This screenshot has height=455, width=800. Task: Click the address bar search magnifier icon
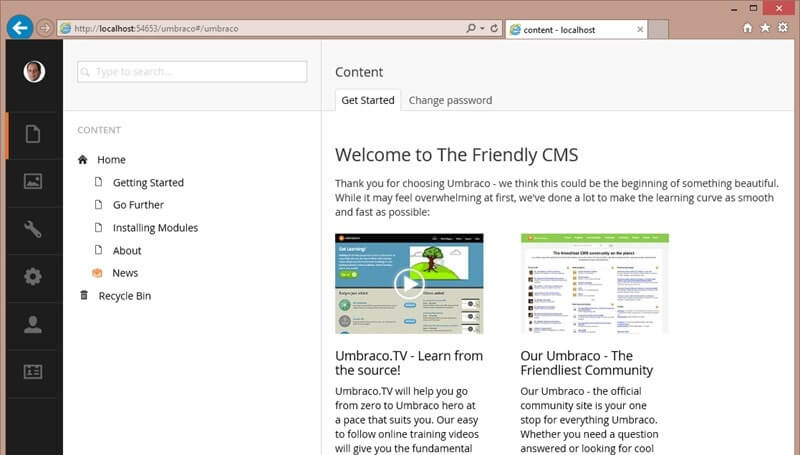click(471, 28)
